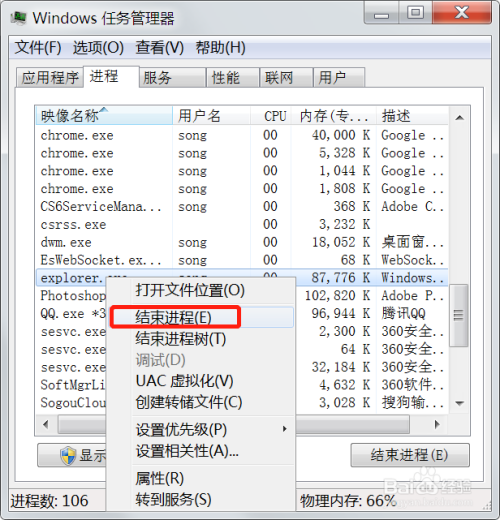Select the CS6ServiceMana... process row
500x520 pixels.
click(242, 207)
